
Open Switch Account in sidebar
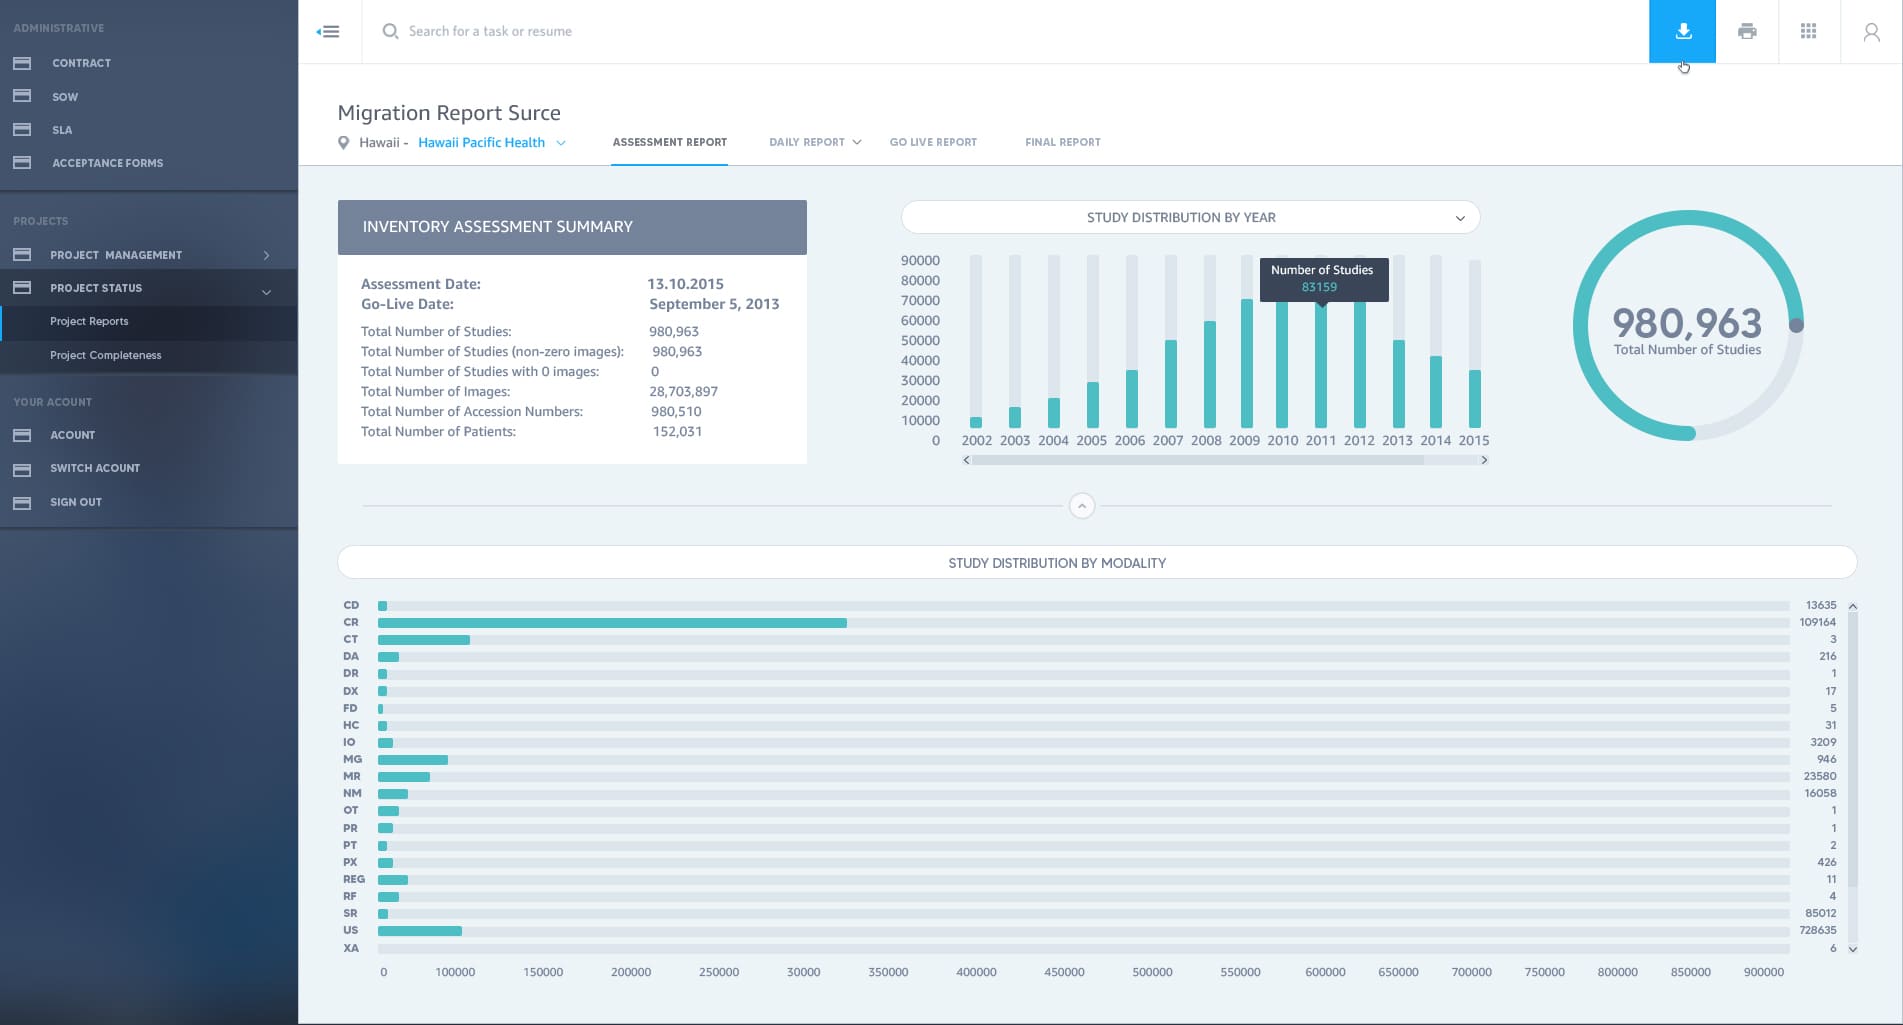click(x=95, y=468)
